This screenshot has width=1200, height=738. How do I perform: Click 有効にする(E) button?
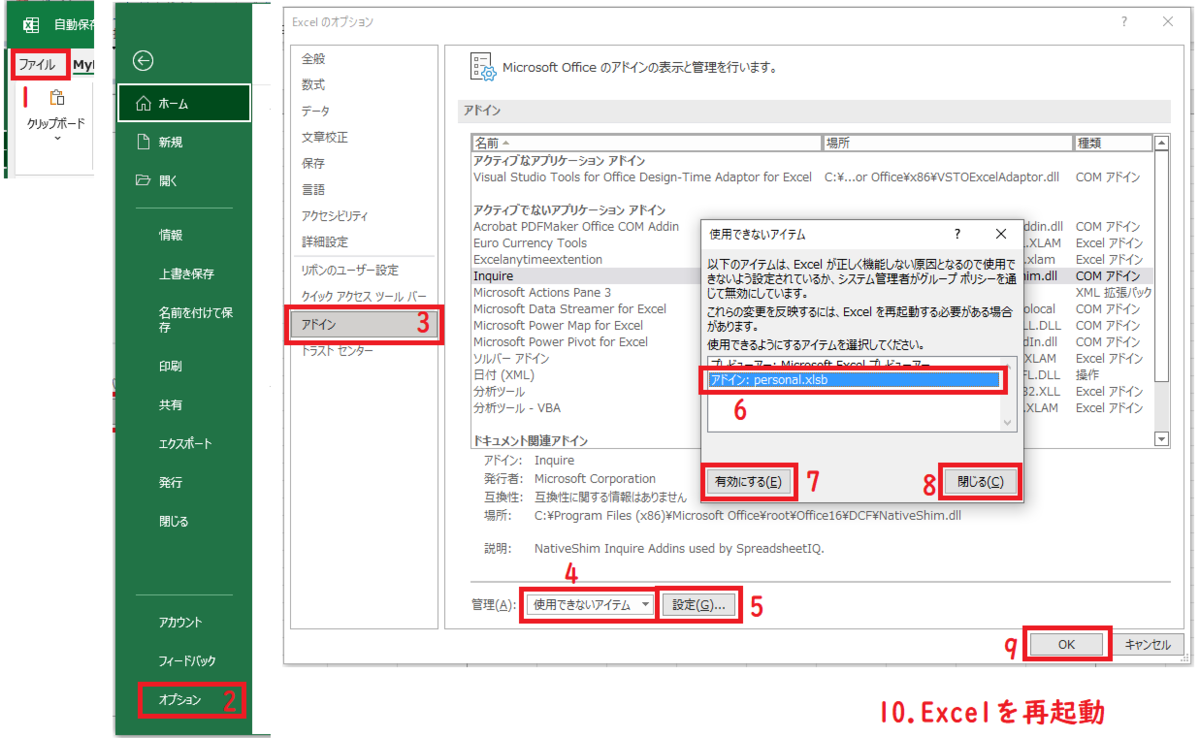[749, 482]
